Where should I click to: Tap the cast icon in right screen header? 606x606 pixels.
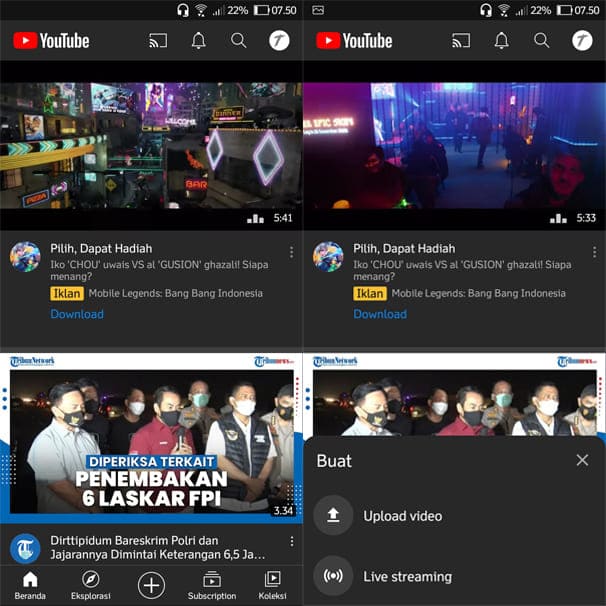point(461,41)
